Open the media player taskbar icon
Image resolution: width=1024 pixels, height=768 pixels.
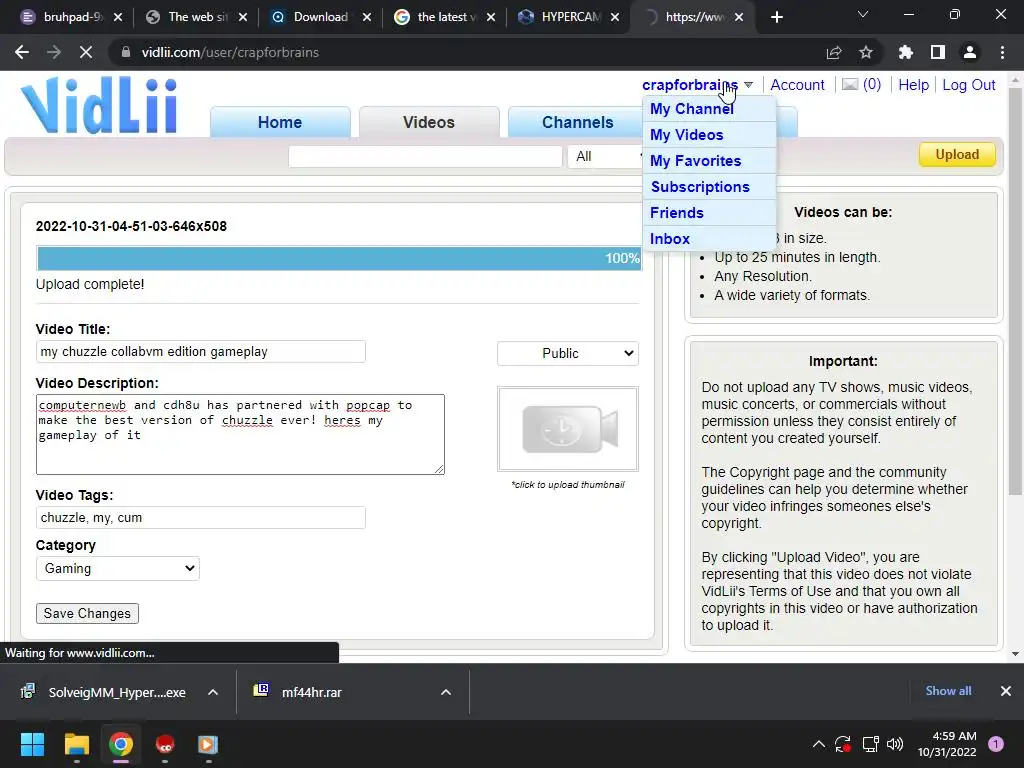(x=208, y=744)
